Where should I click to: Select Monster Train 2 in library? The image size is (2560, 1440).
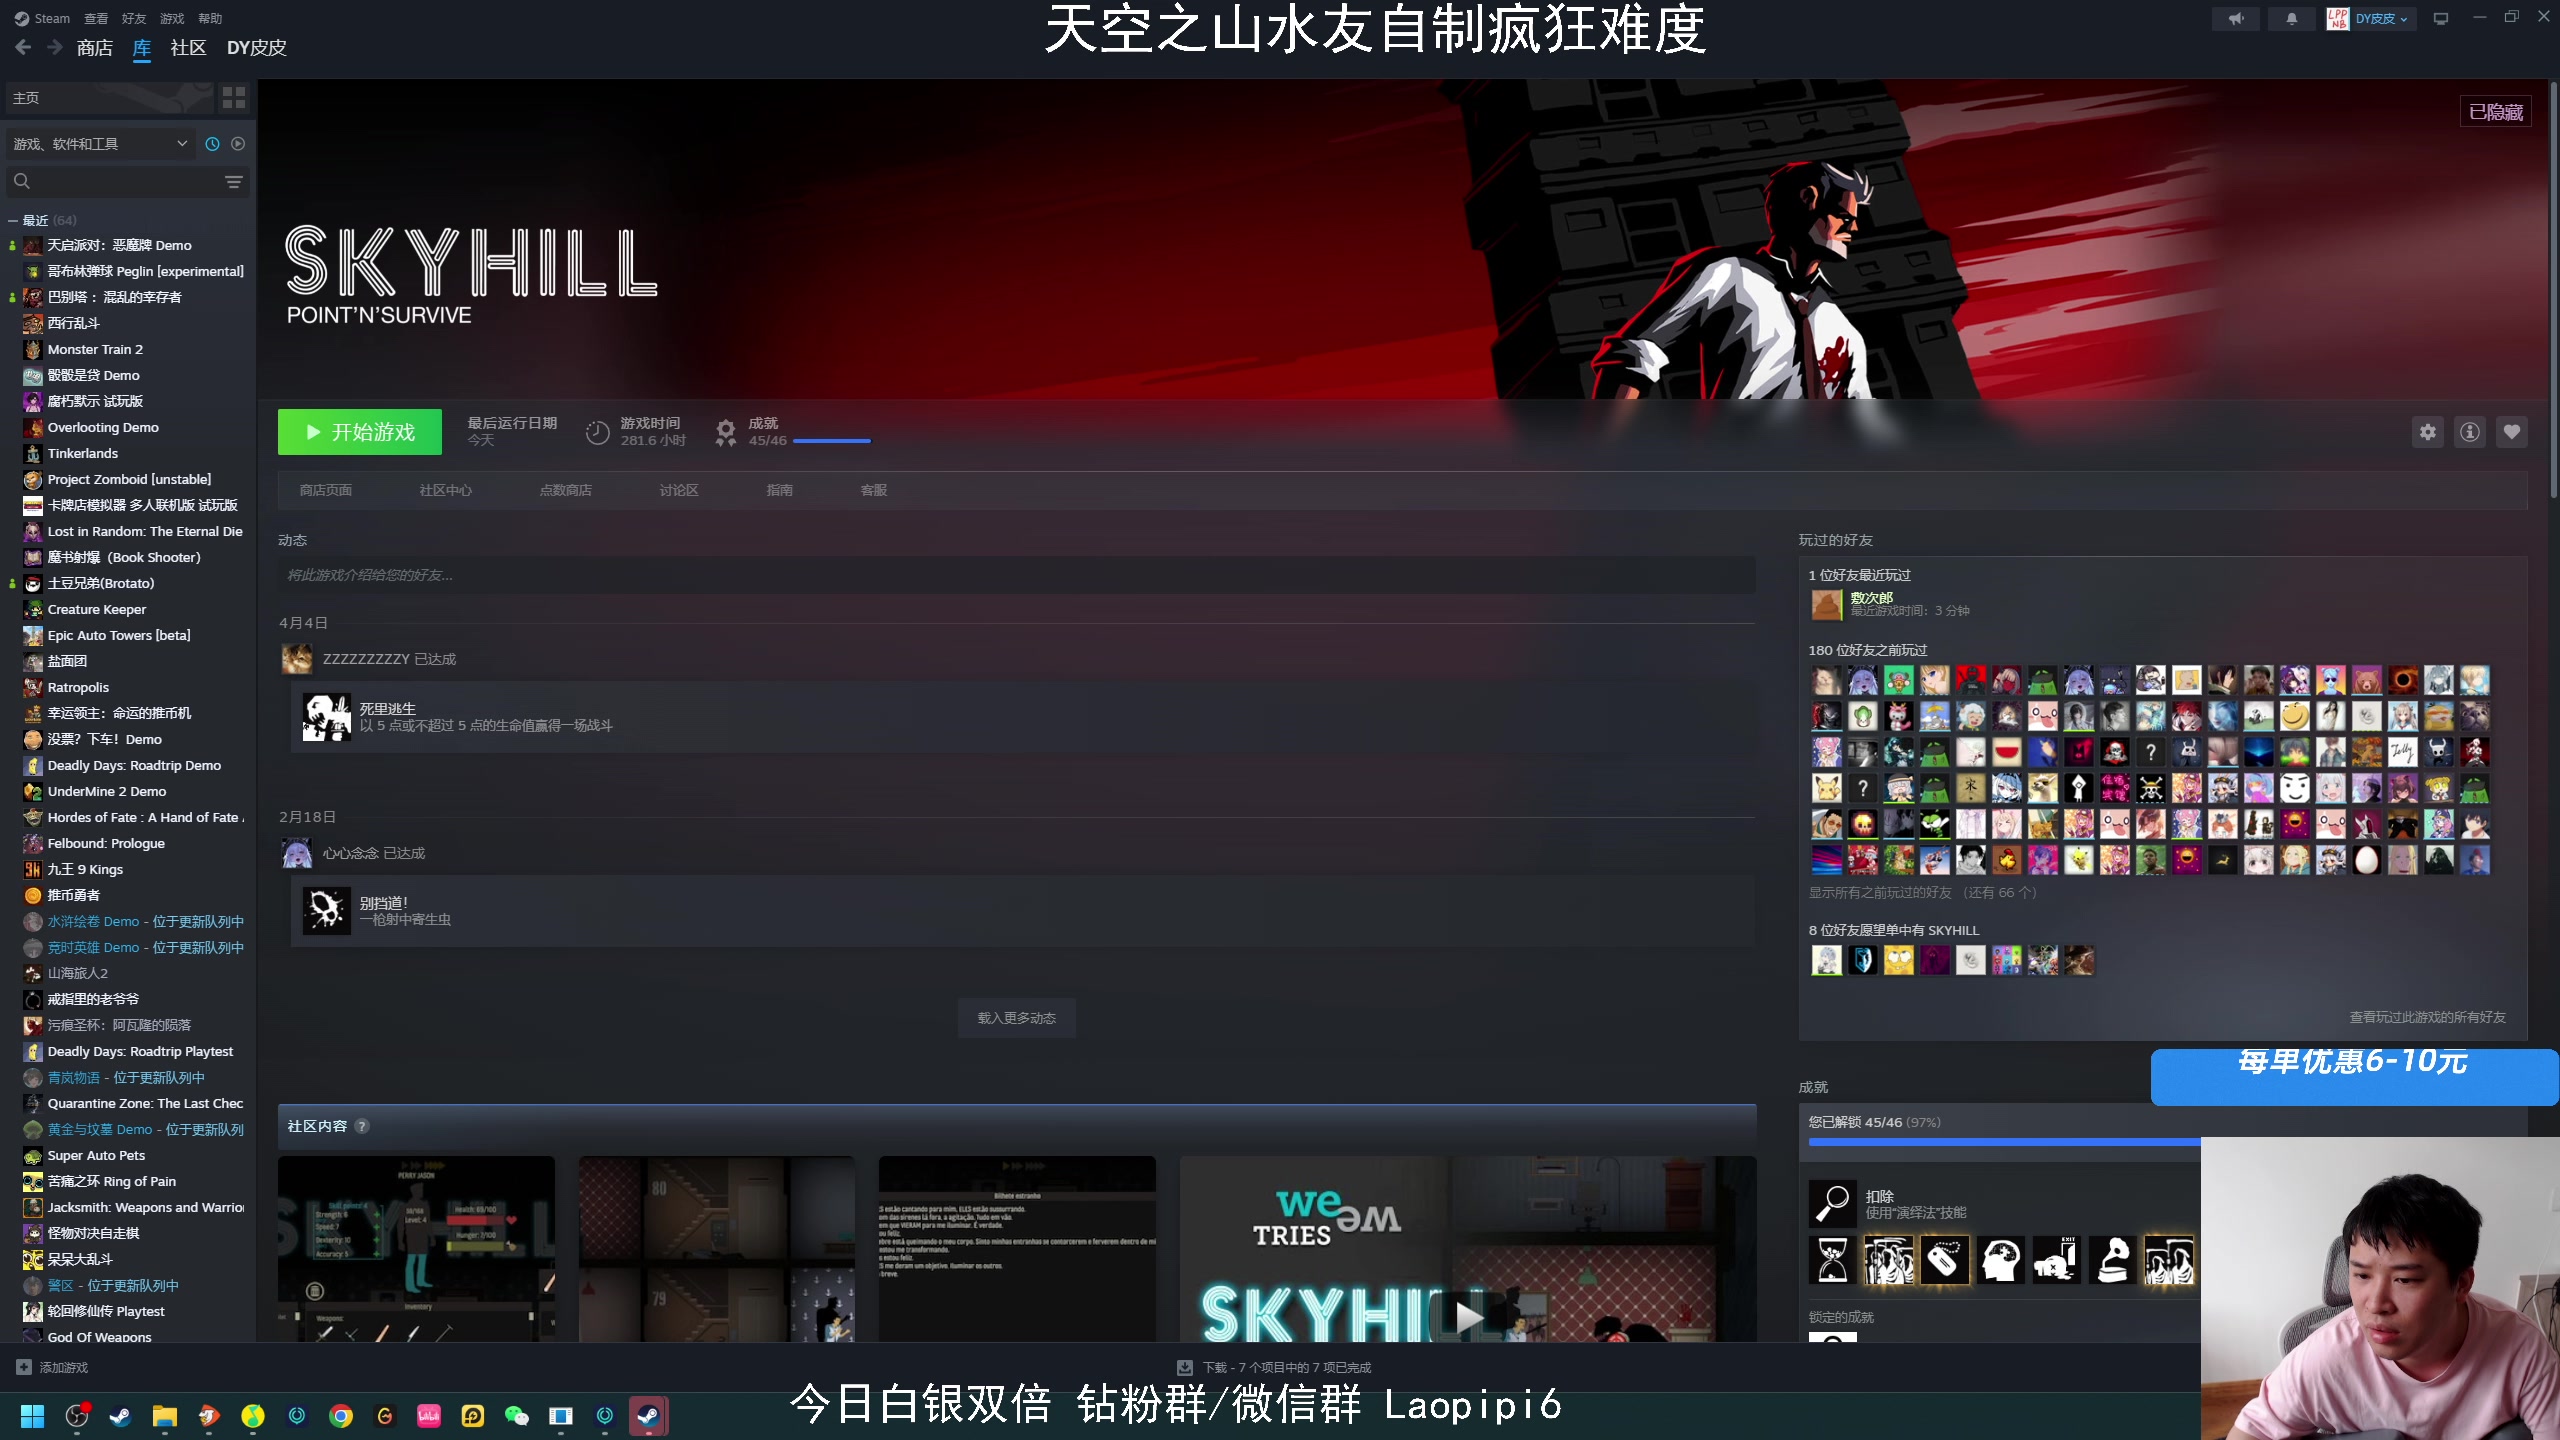(x=95, y=349)
